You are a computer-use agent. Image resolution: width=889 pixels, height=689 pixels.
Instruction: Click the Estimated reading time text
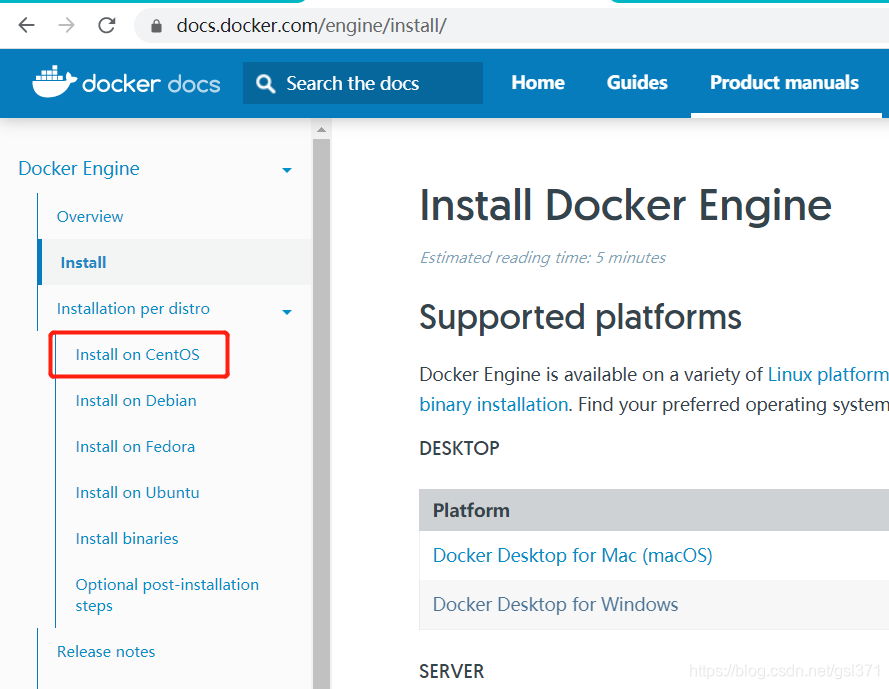point(543,257)
